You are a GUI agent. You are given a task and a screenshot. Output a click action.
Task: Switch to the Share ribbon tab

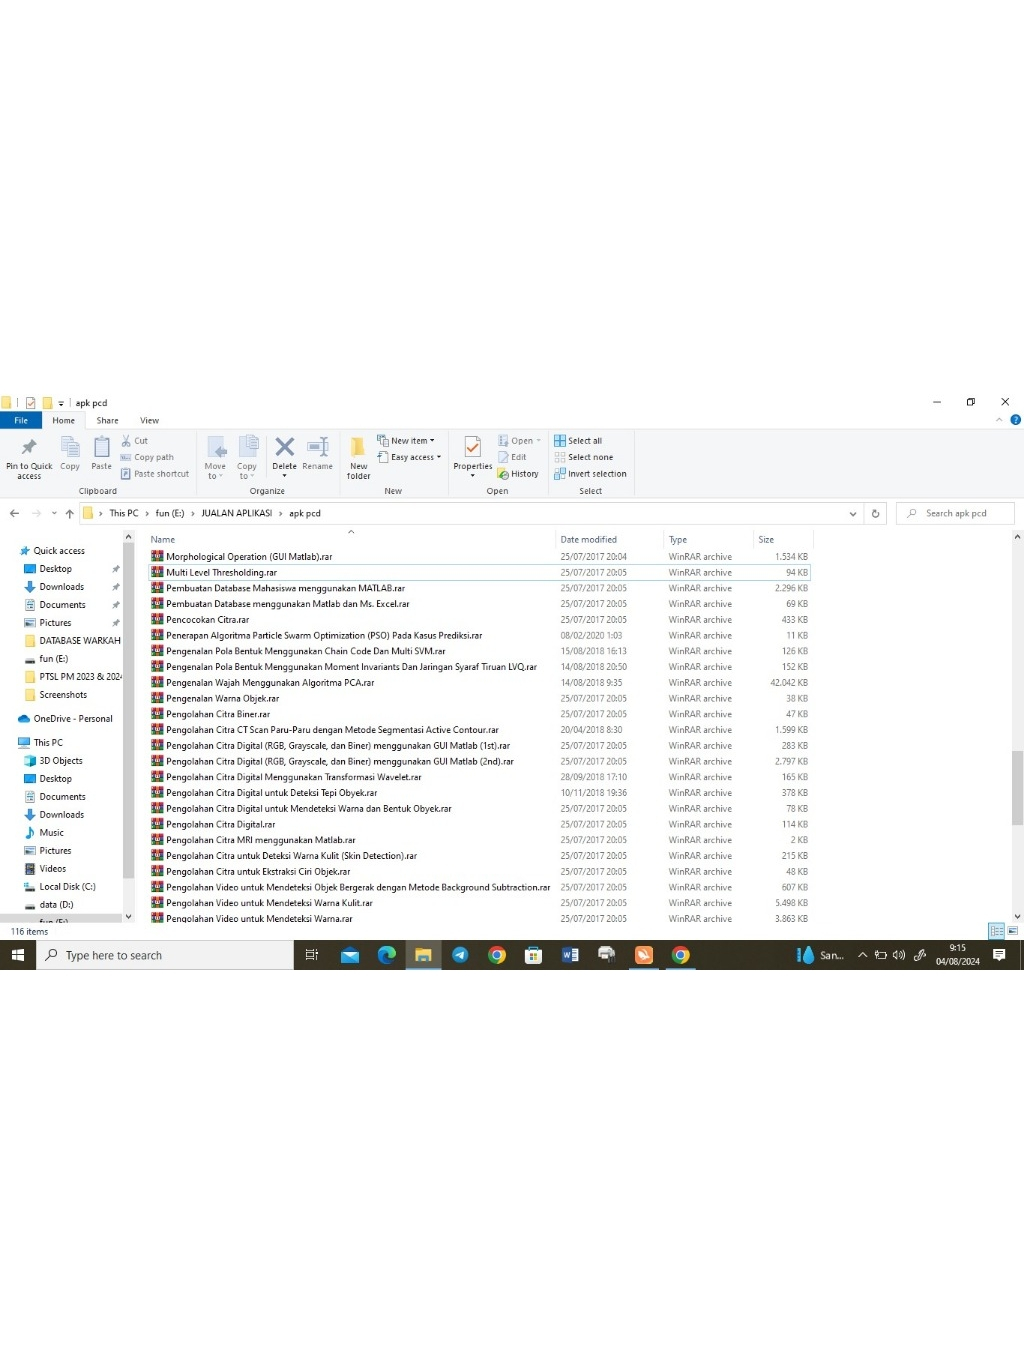pos(108,420)
